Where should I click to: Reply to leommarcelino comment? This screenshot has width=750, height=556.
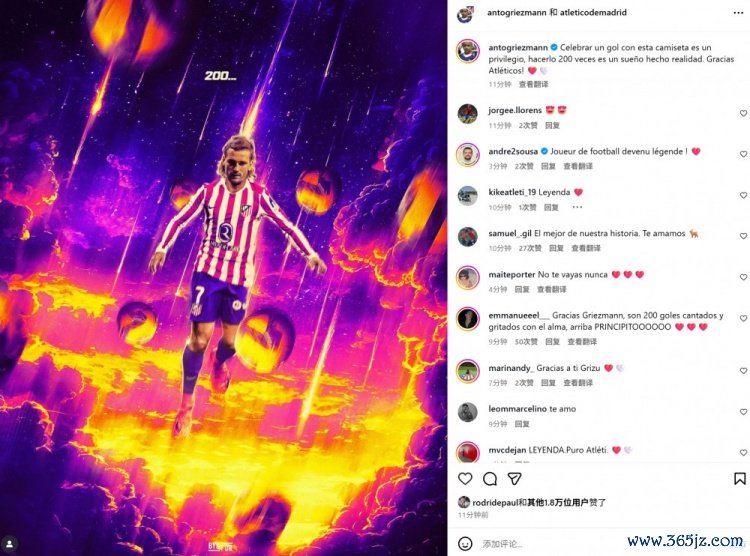coord(522,424)
